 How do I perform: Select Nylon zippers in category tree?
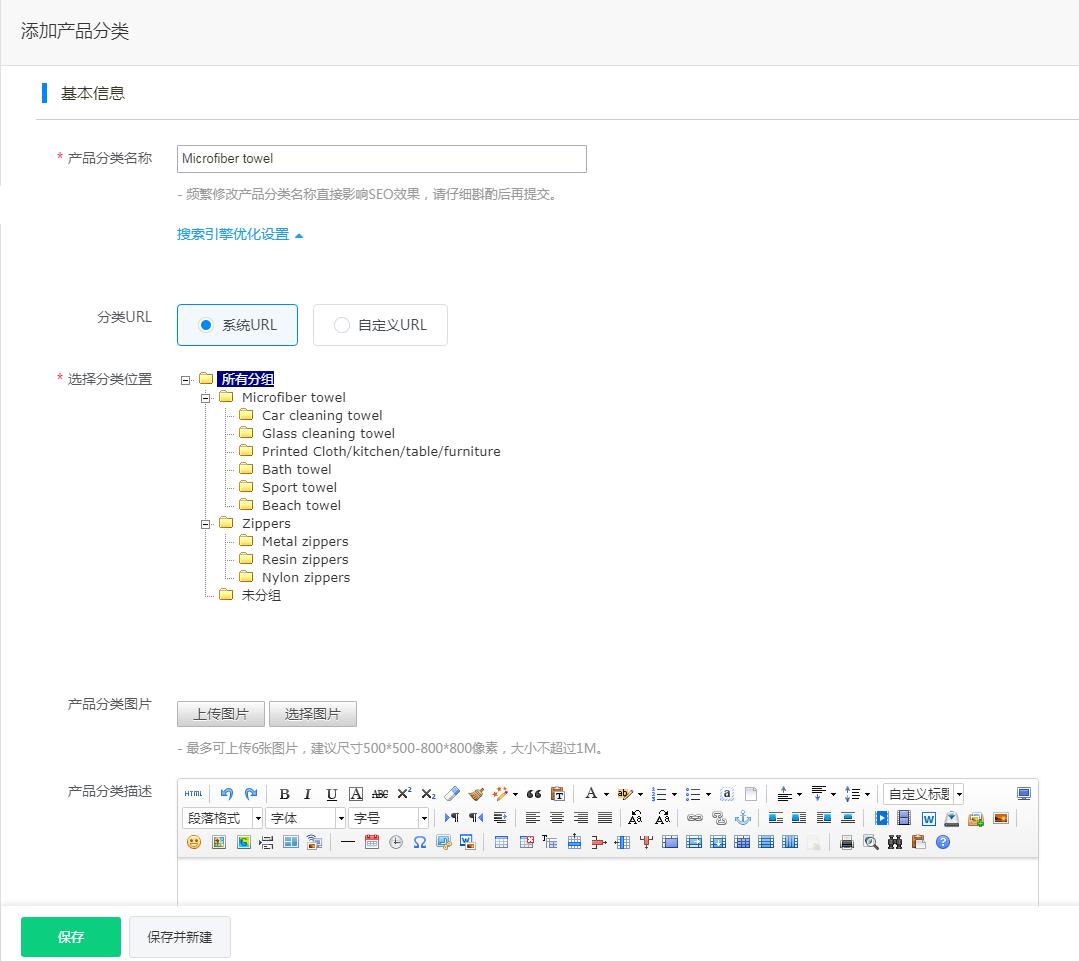(305, 578)
